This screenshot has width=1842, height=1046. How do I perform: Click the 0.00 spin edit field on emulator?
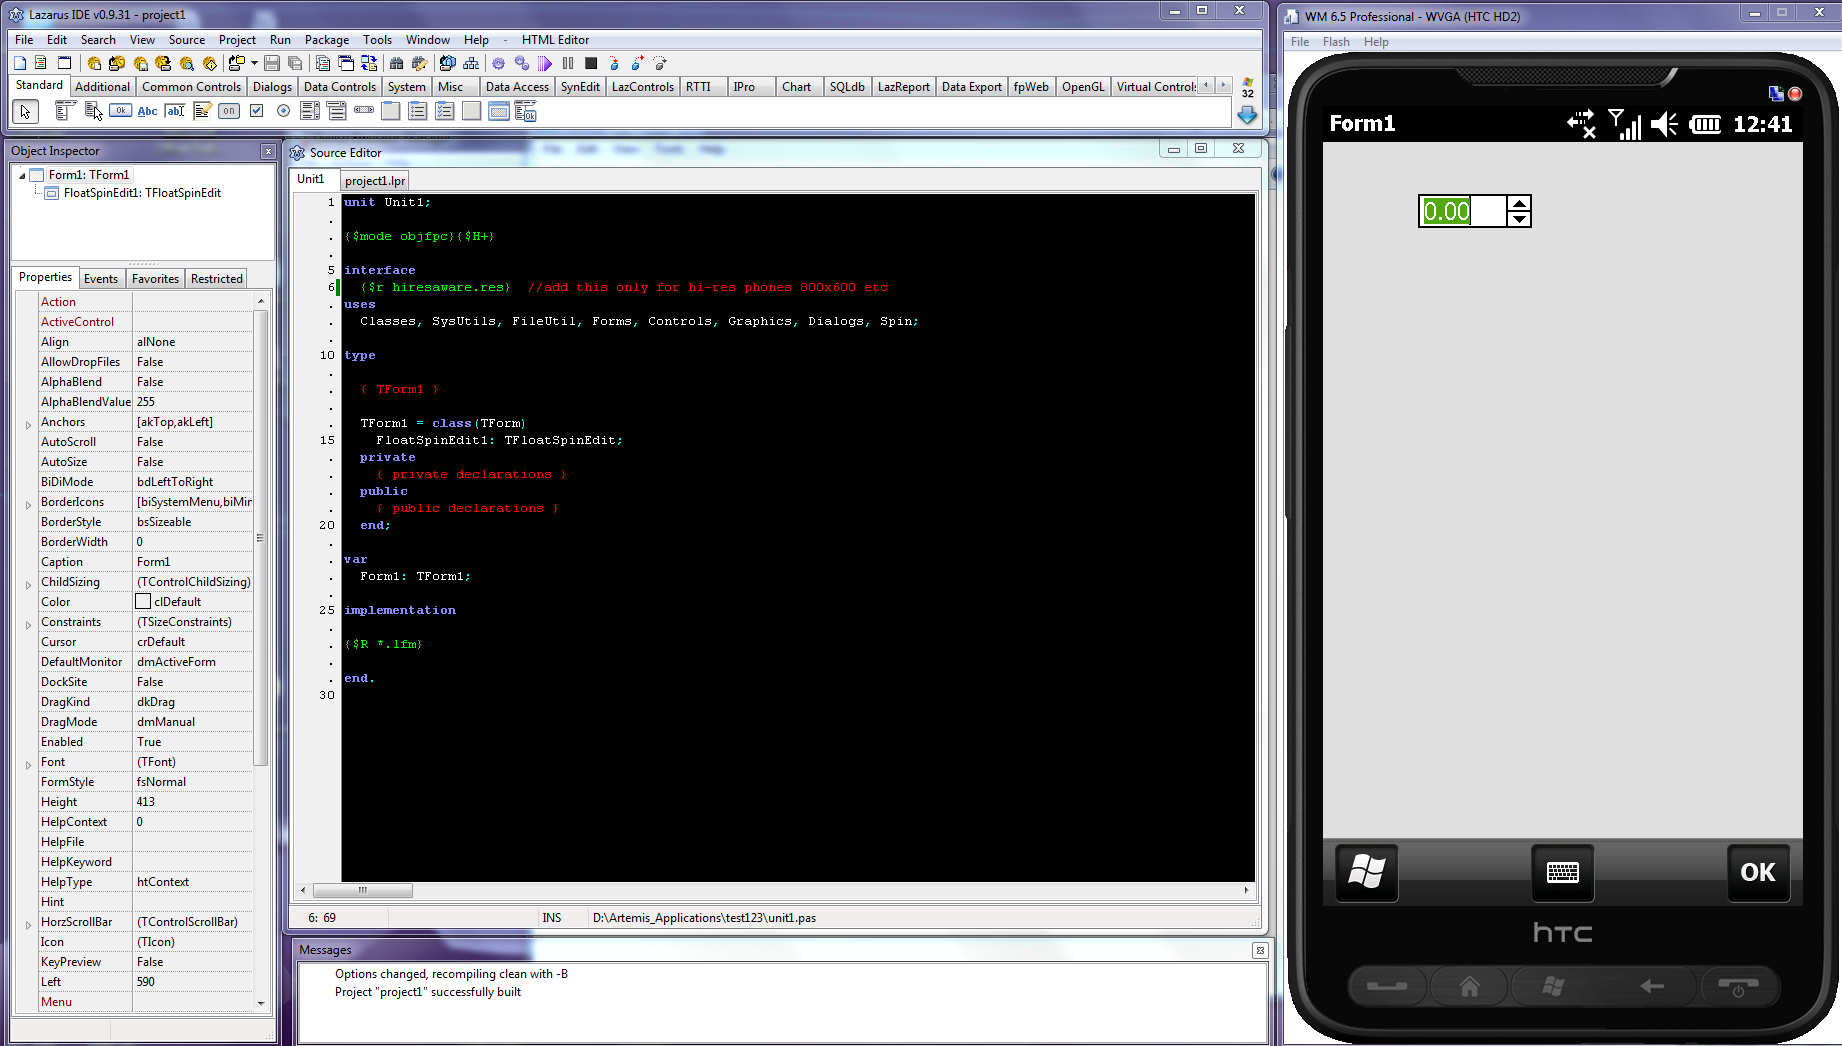[1462, 211]
